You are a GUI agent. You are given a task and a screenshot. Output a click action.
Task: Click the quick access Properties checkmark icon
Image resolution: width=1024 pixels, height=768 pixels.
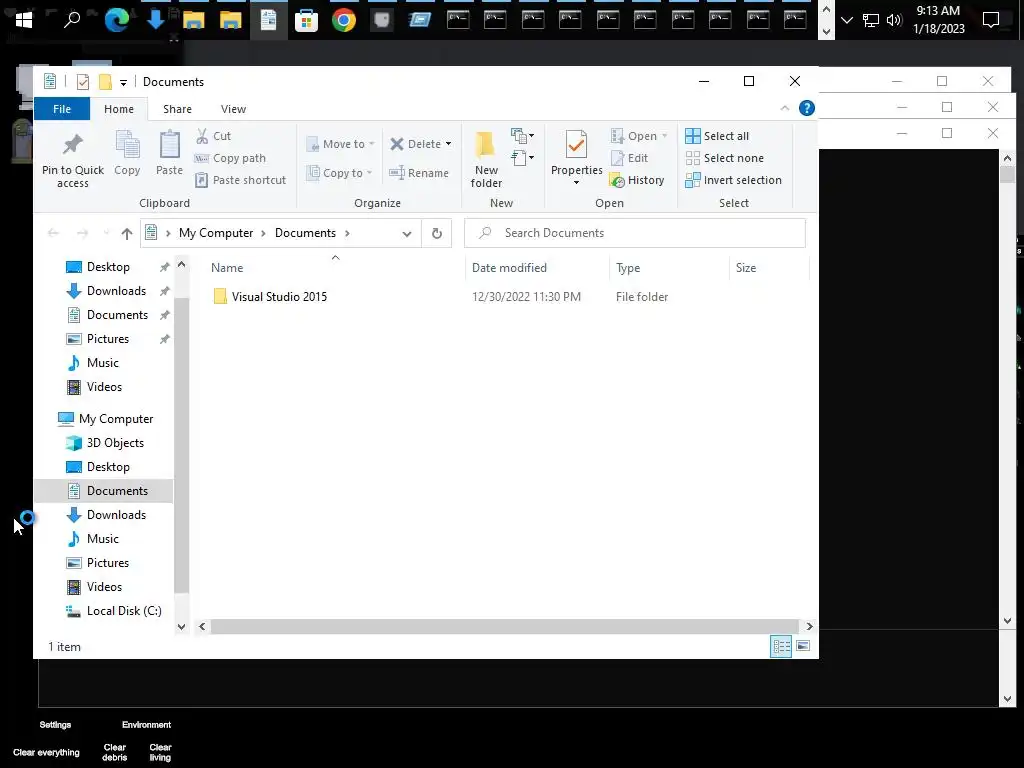pos(83,82)
